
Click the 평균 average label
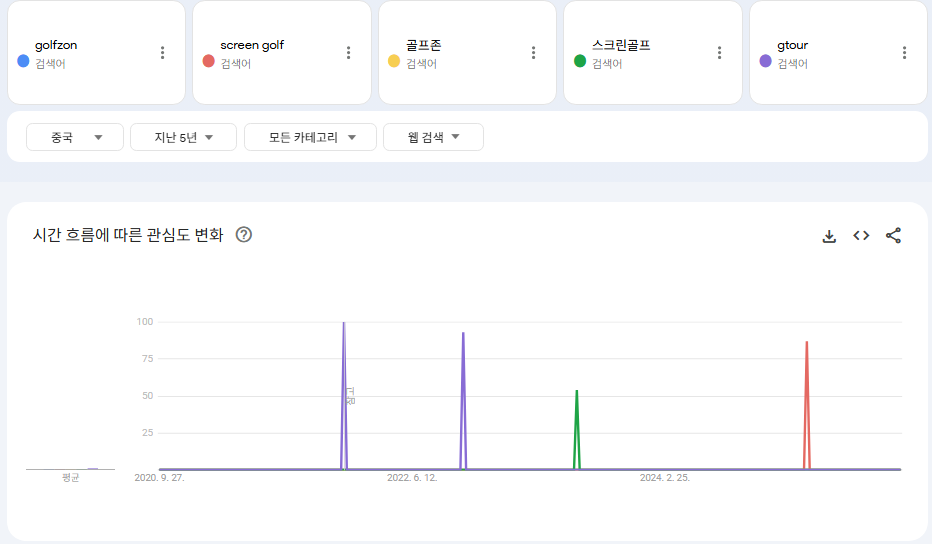click(71, 478)
